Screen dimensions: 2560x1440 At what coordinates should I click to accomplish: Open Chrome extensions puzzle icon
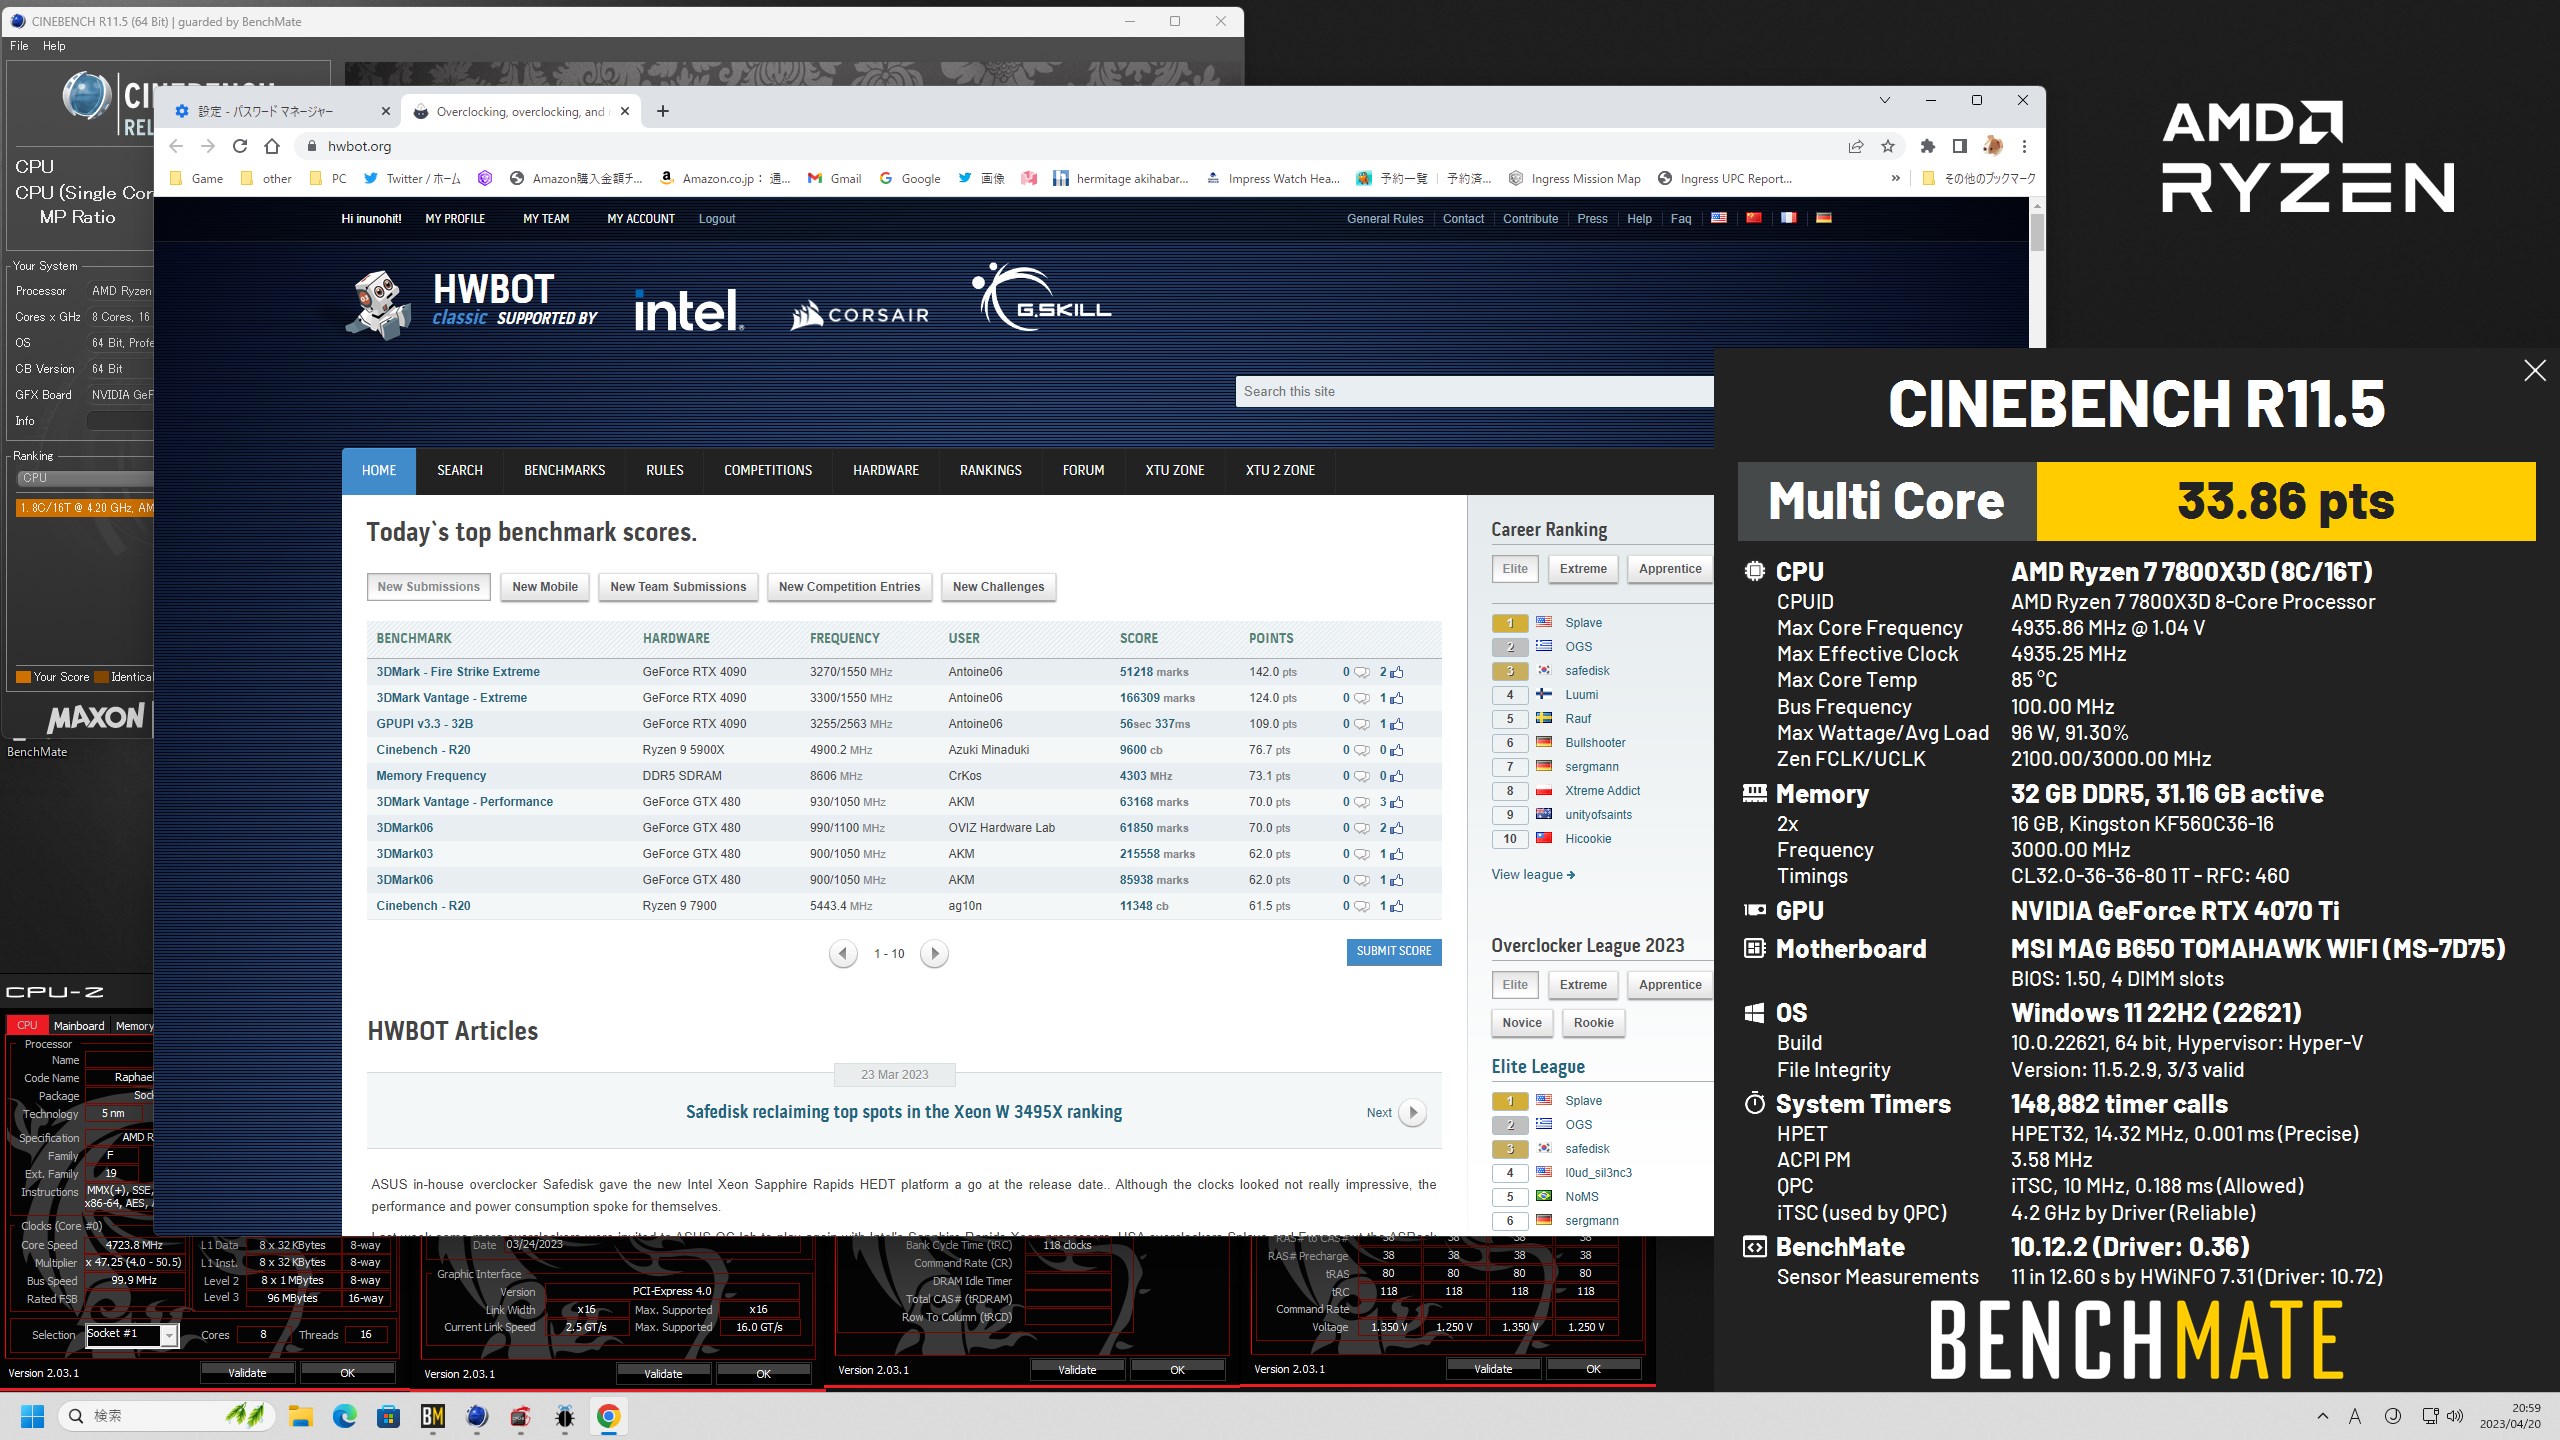coord(1928,146)
